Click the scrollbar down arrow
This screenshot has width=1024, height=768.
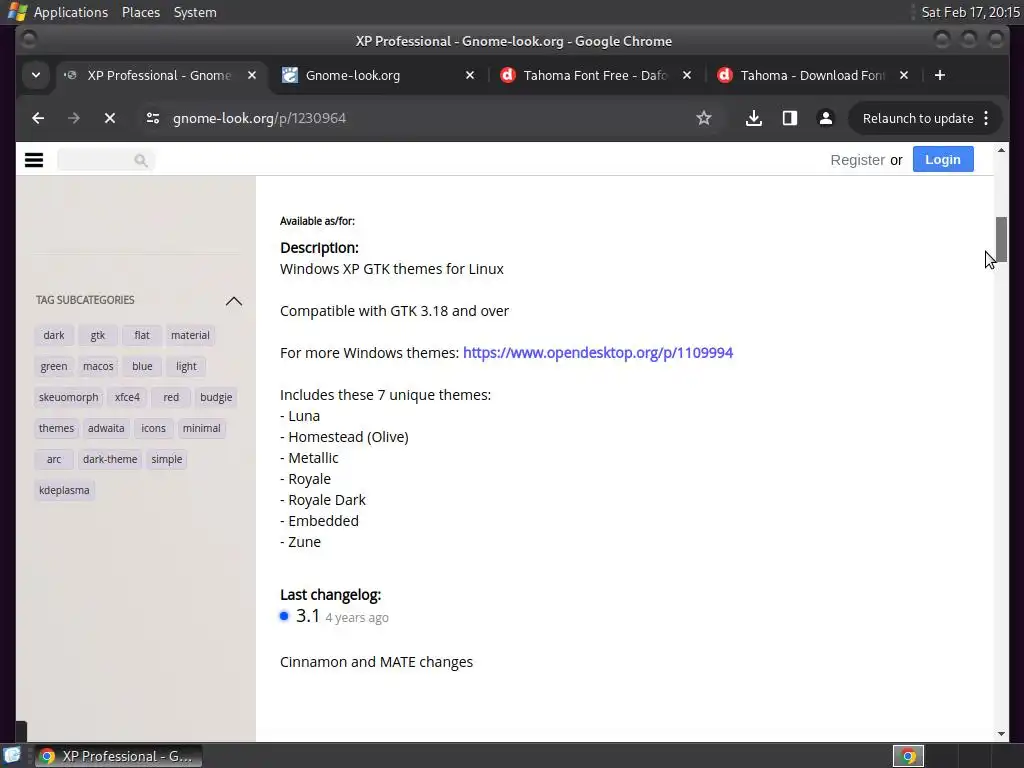click(1001, 734)
